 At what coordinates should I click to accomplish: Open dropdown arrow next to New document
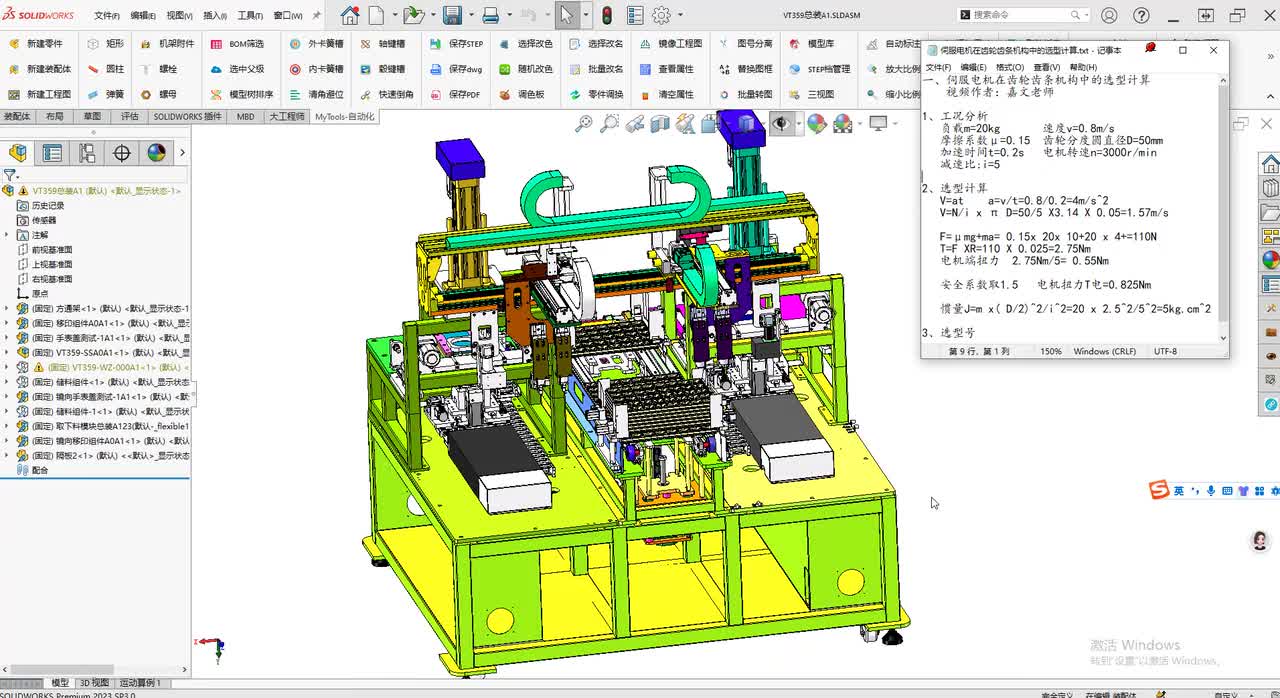[394, 16]
